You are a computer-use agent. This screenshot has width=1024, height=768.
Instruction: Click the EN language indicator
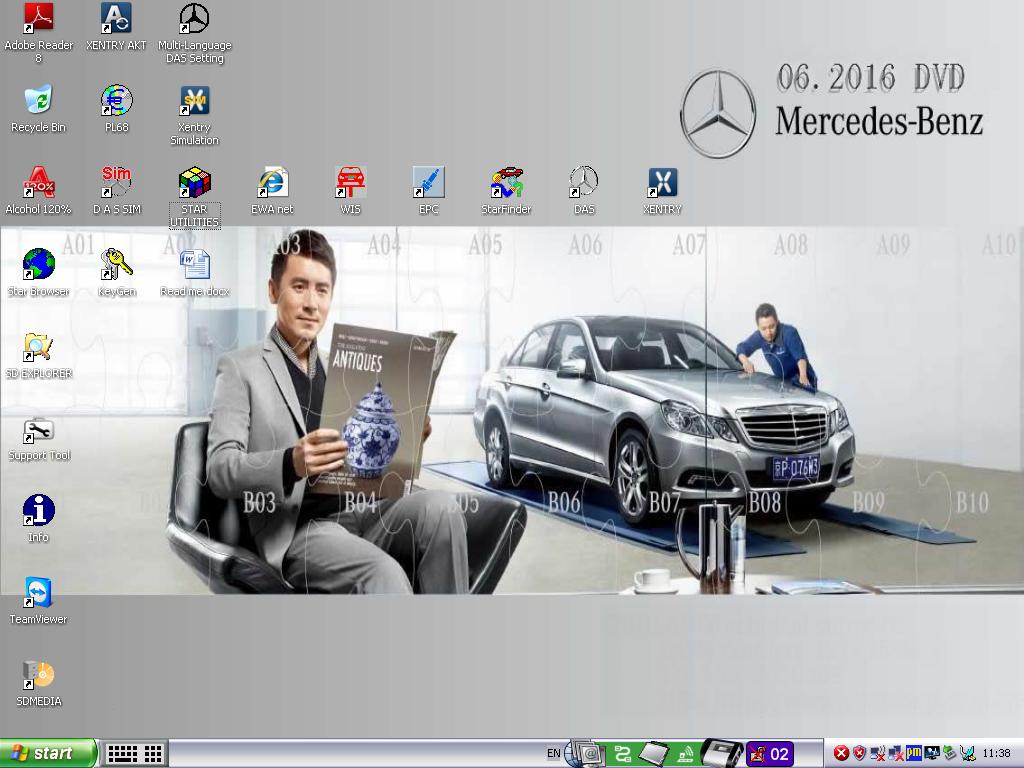coord(554,754)
